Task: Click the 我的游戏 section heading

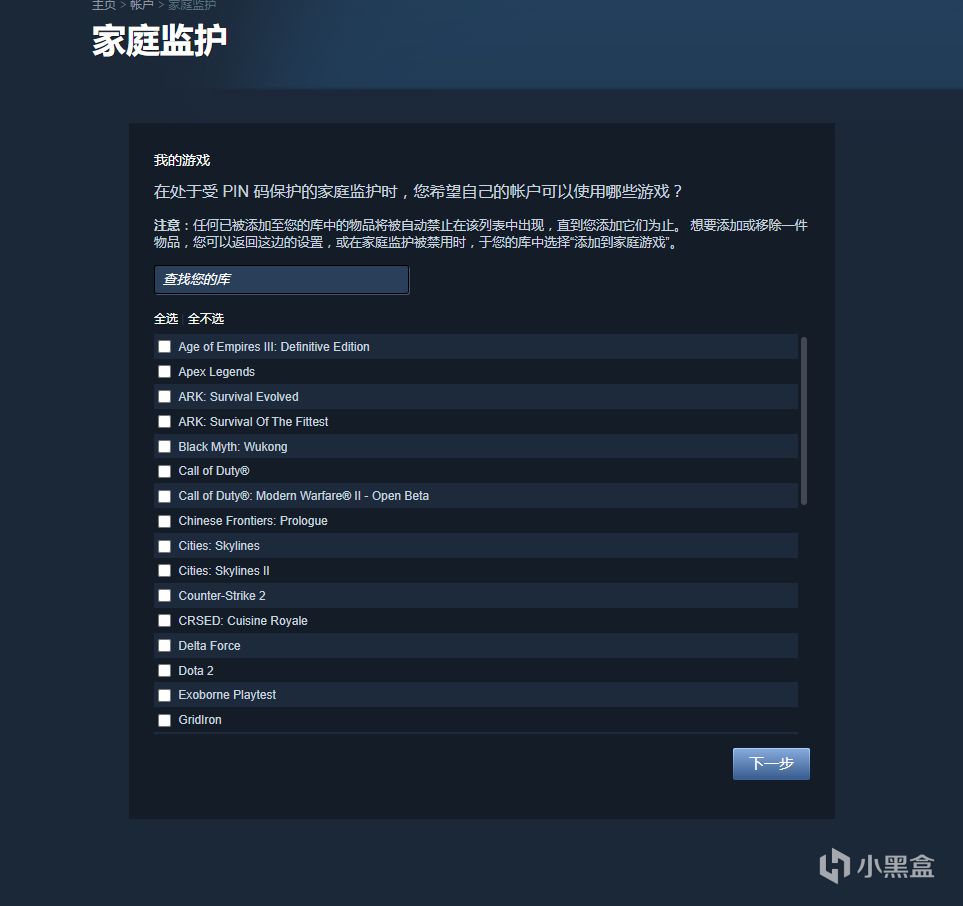Action: [182, 160]
